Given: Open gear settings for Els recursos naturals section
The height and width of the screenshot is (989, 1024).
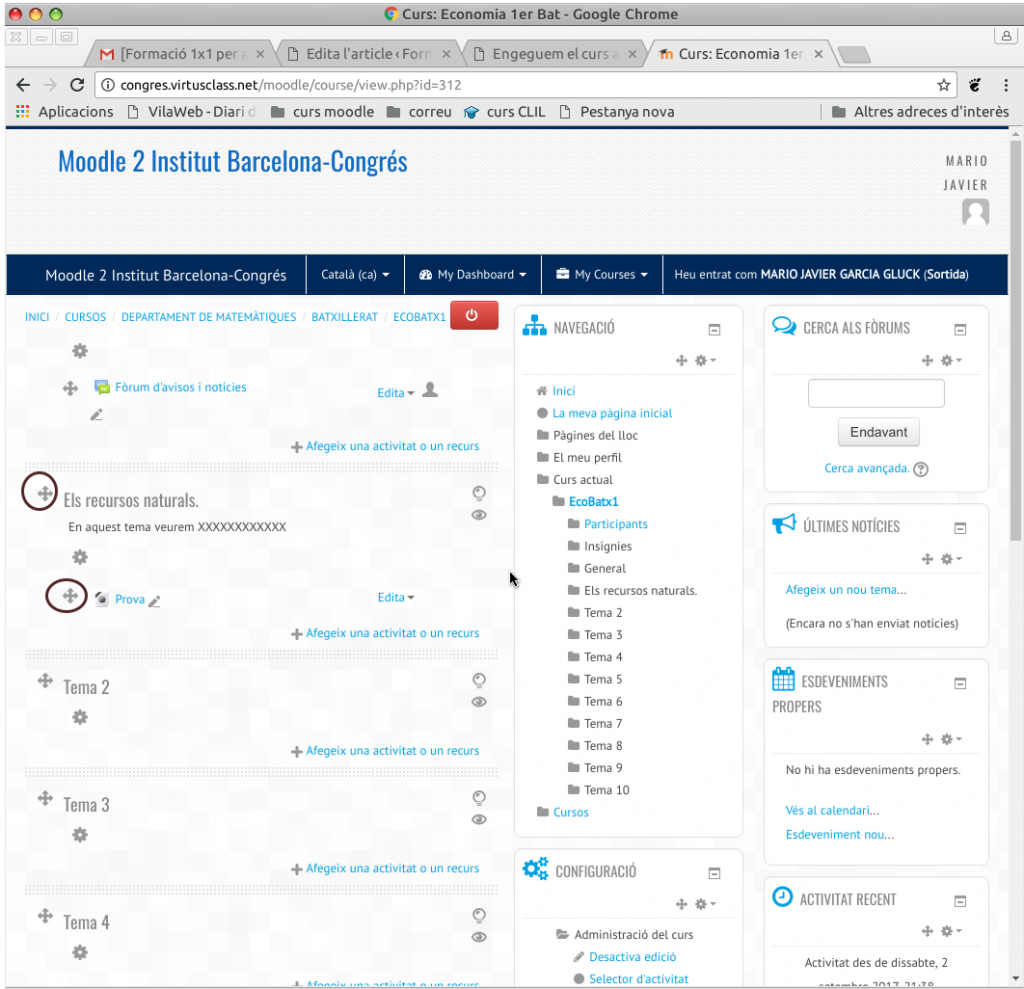Looking at the screenshot, I should point(80,557).
